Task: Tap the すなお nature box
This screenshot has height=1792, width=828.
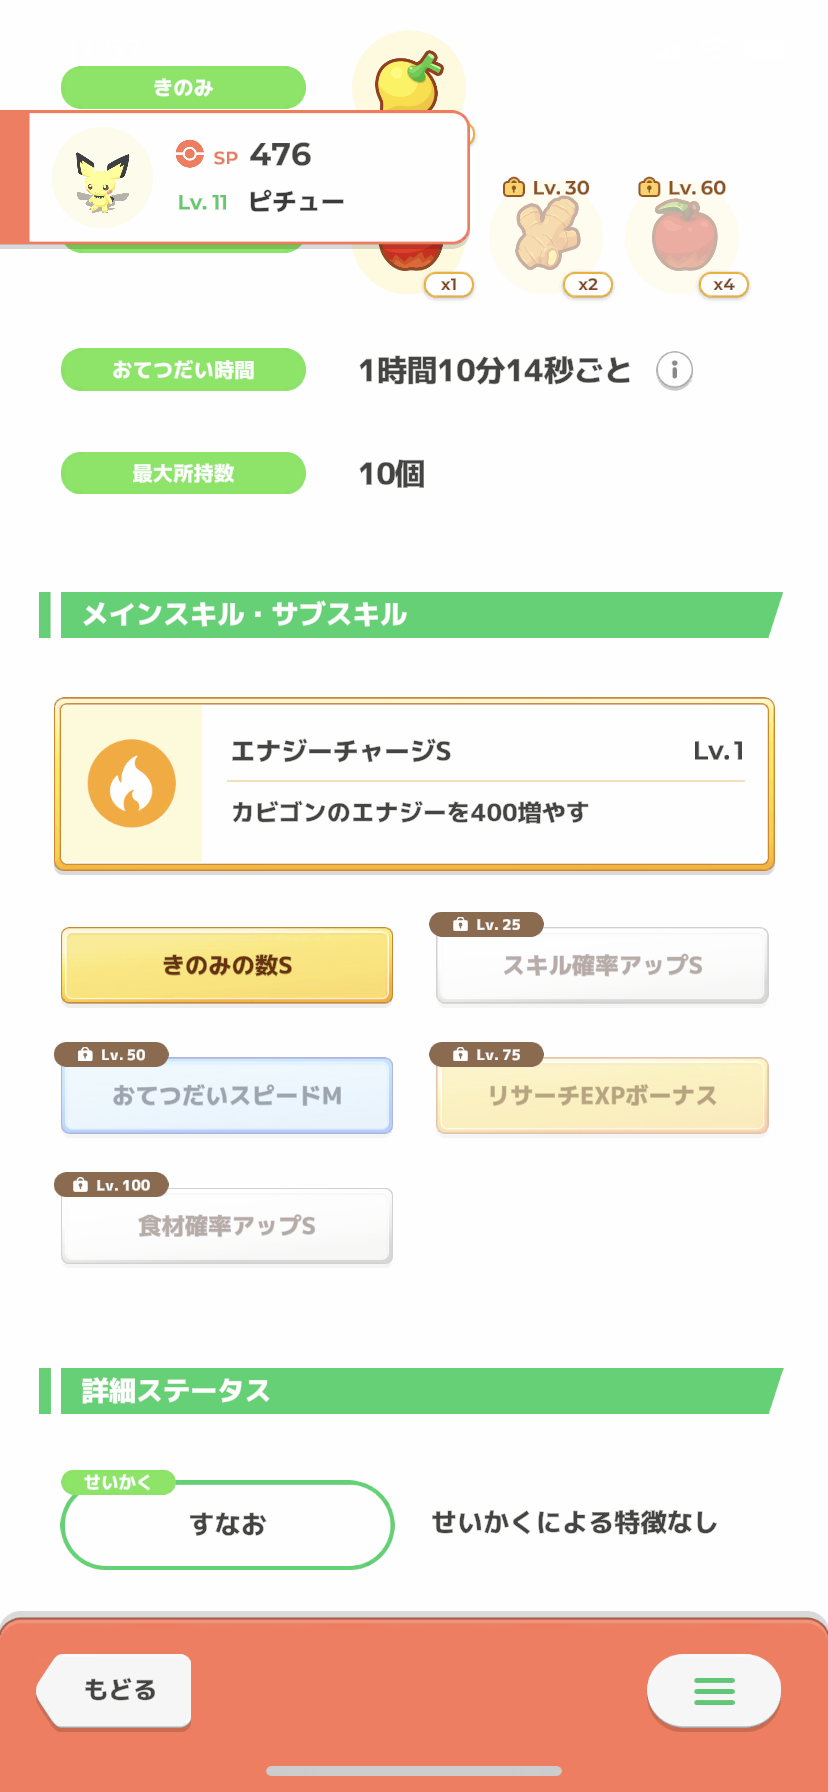Action: (227, 1524)
